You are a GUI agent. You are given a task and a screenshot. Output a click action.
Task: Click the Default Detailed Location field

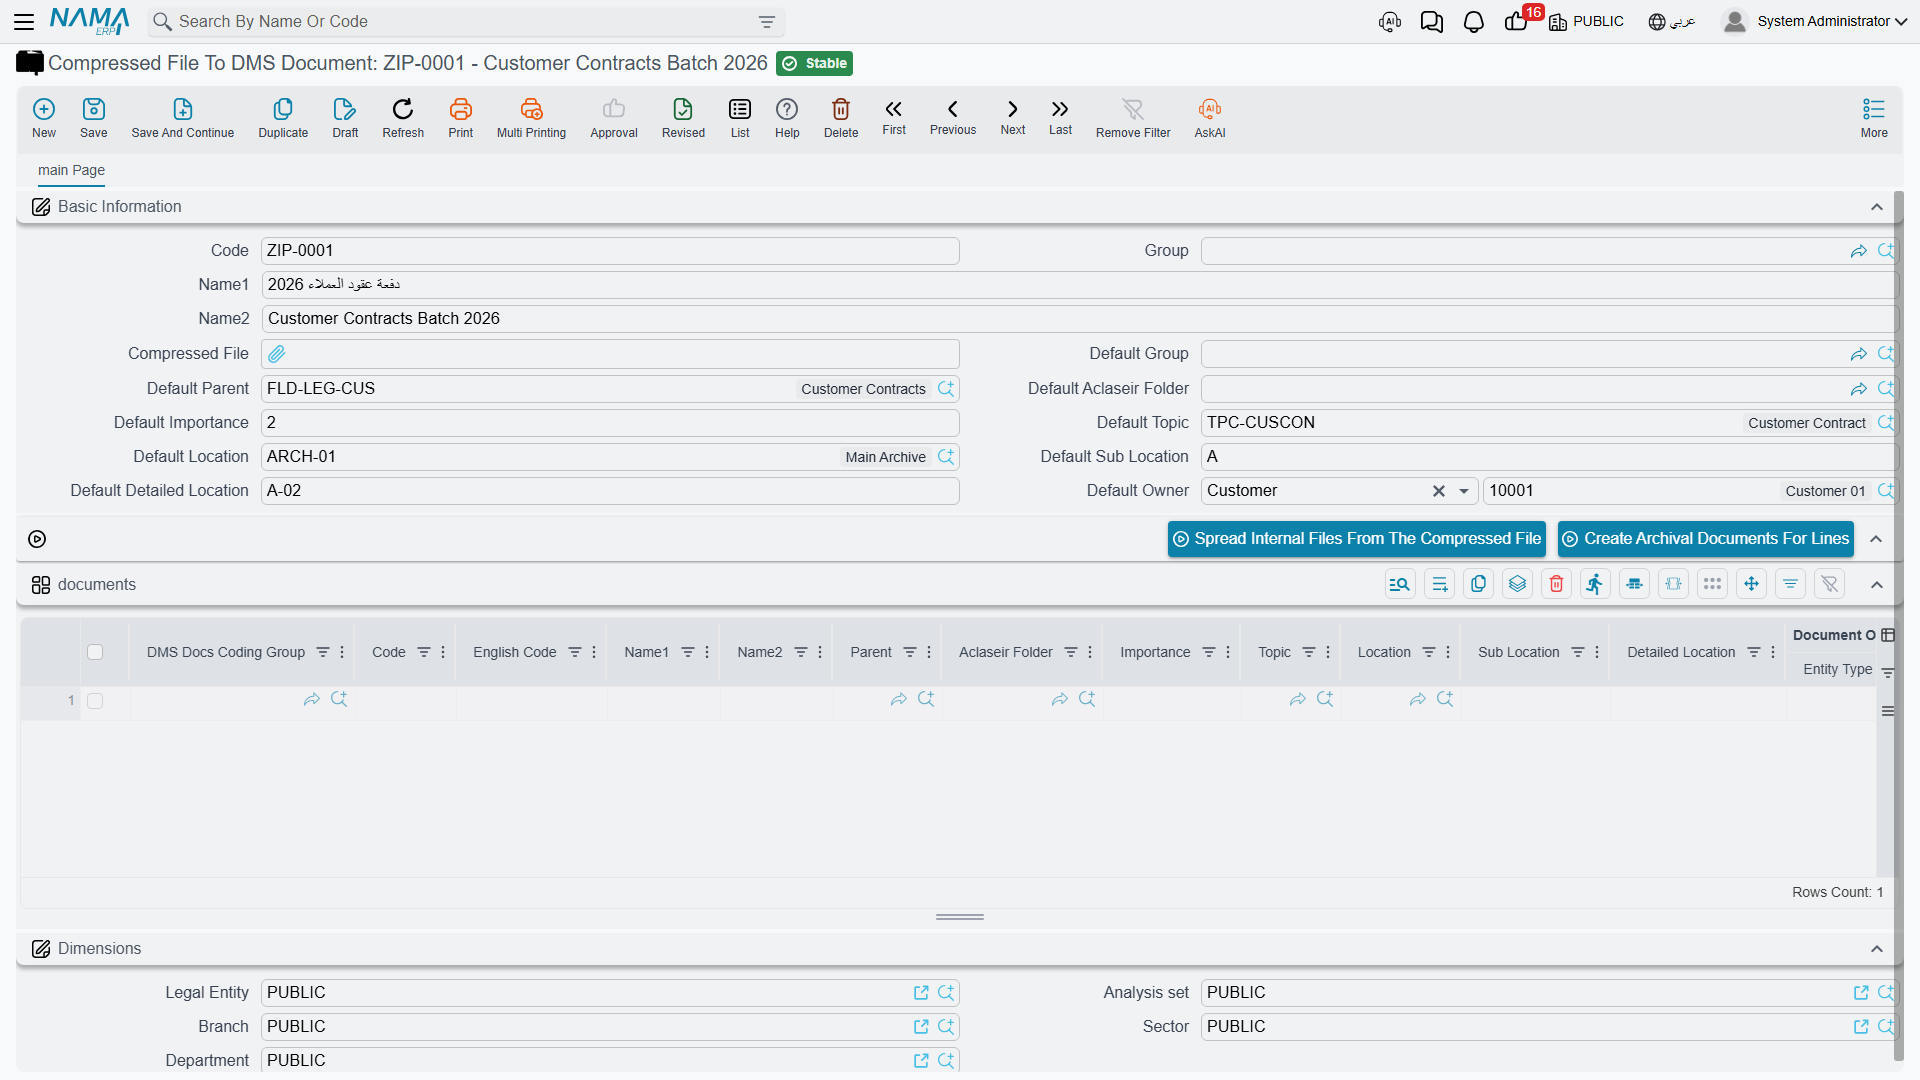coord(610,491)
